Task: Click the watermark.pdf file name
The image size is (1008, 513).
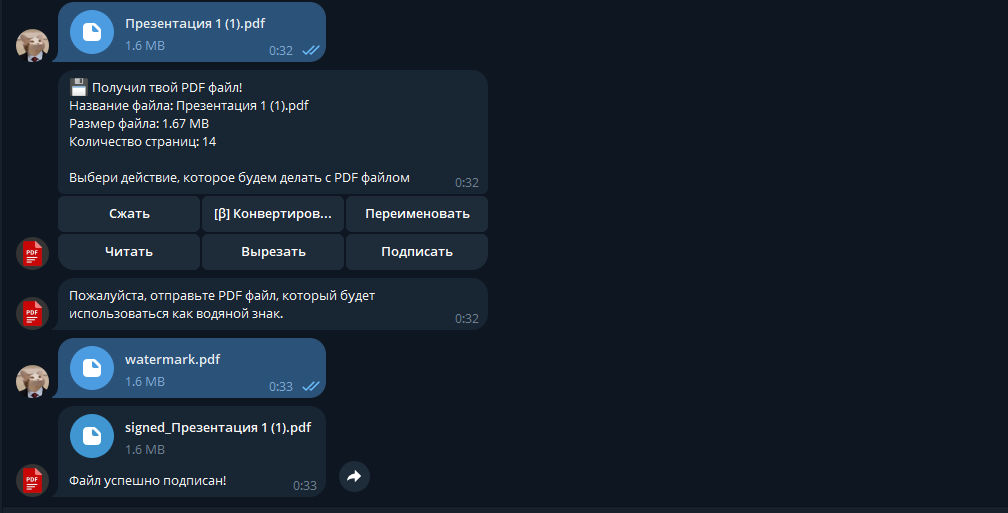Action: point(172,359)
